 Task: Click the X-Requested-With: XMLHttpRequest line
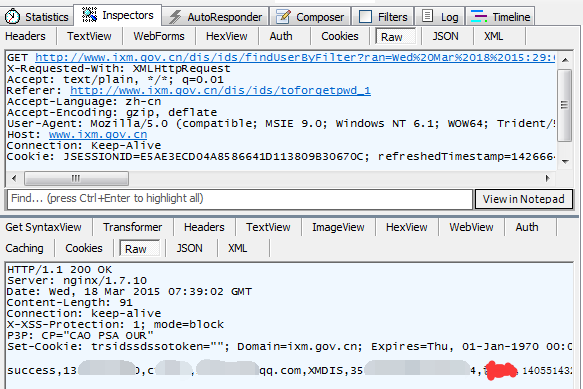119,69
